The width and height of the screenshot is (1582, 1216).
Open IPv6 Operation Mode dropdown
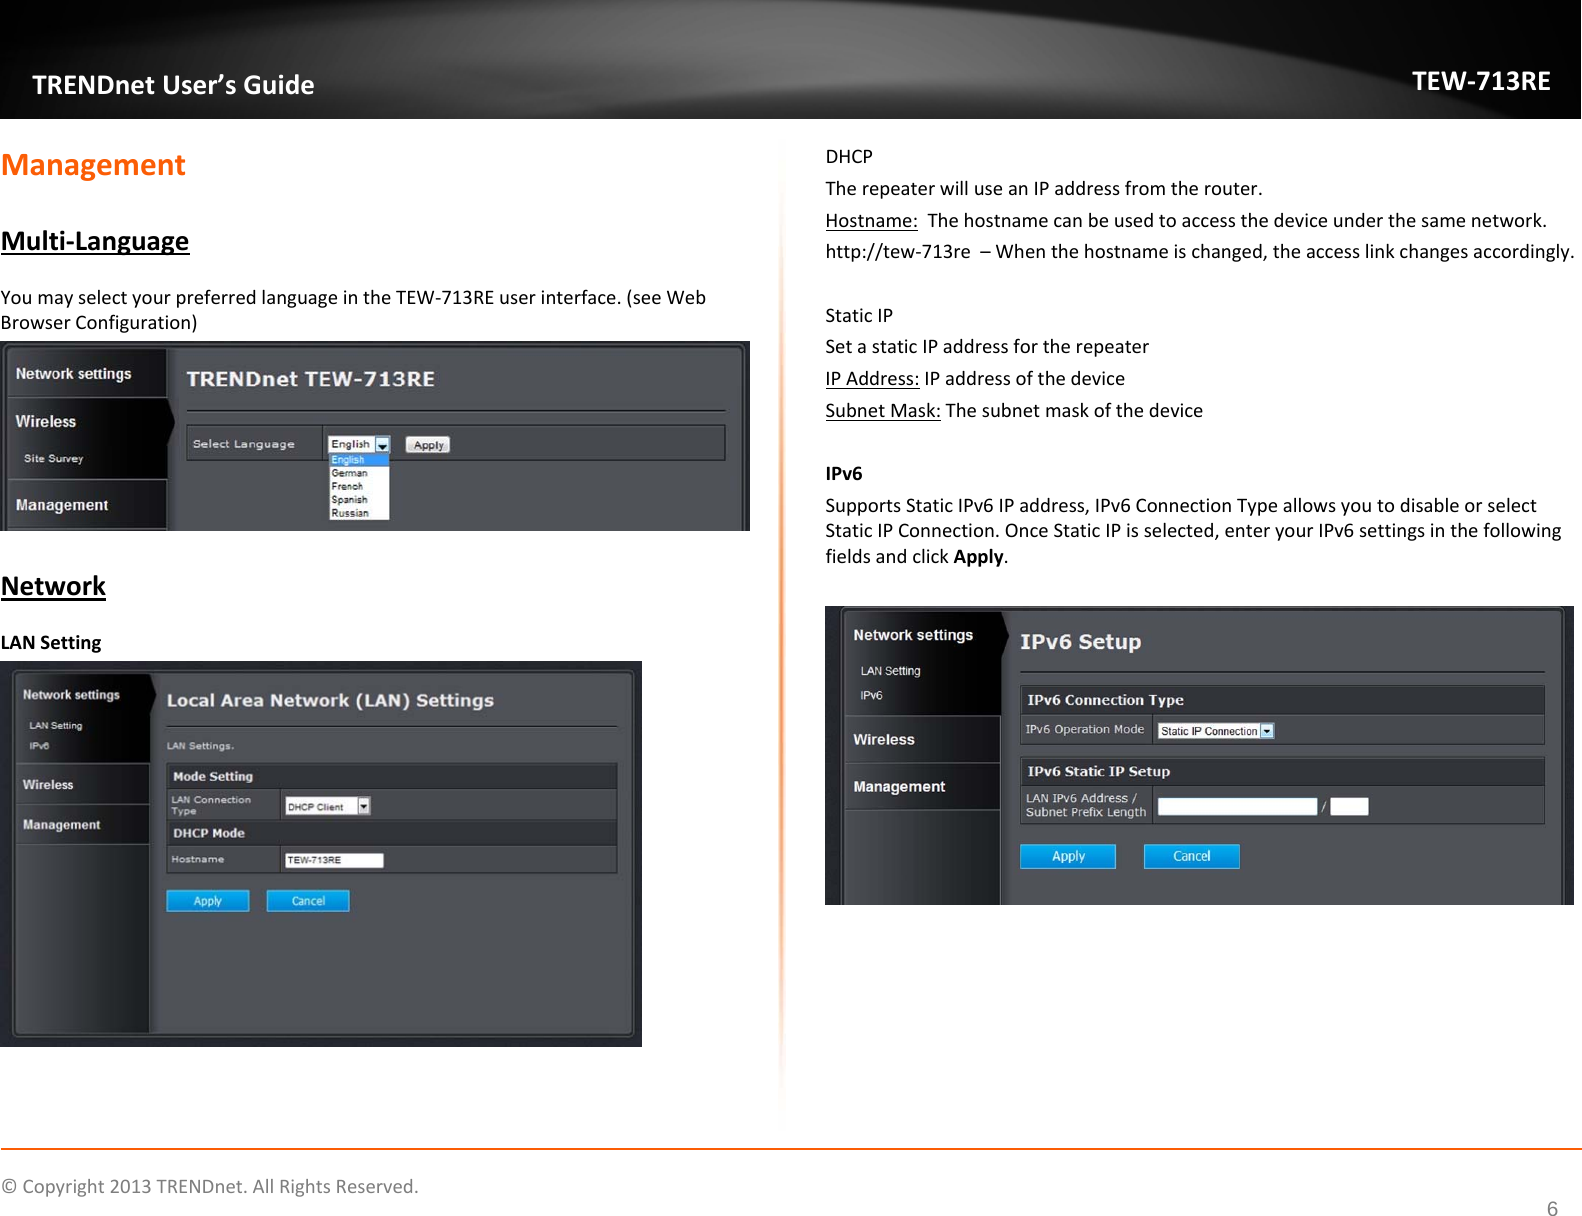[x=1216, y=731]
